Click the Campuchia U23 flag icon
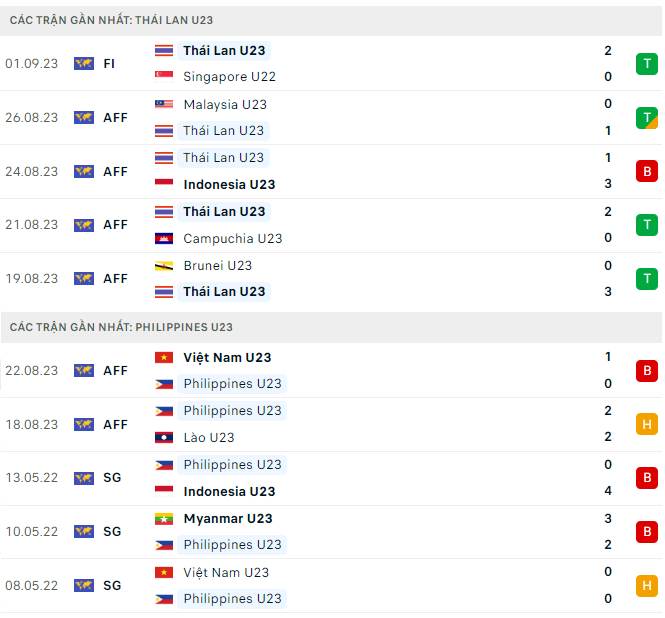 tap(164, 238)
